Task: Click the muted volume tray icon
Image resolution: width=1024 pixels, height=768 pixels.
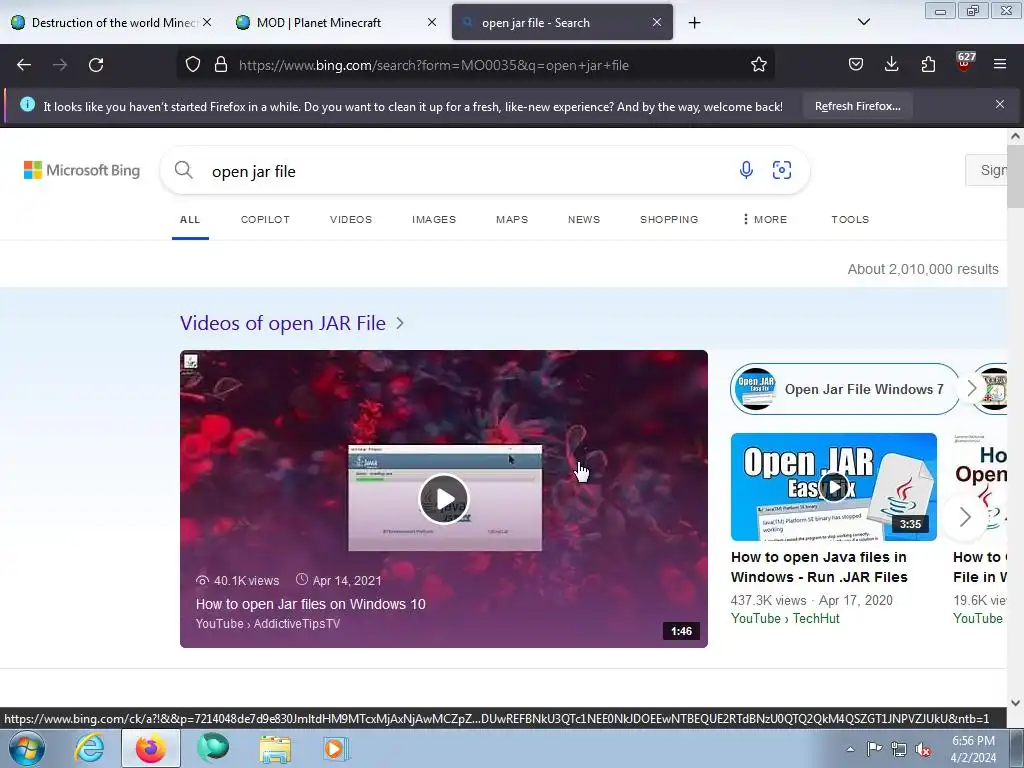Action: [x=923, y=749]
